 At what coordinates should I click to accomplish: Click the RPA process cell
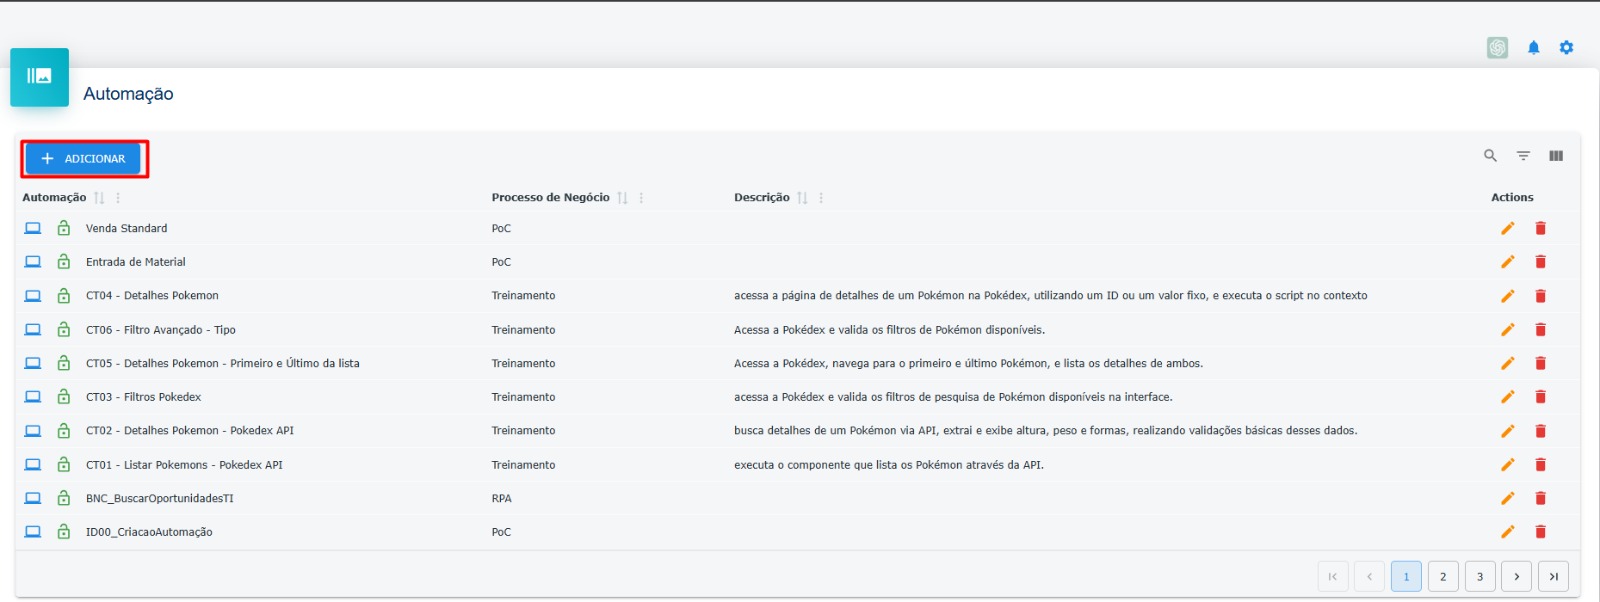pyautogui.click(x=501, y=499)
